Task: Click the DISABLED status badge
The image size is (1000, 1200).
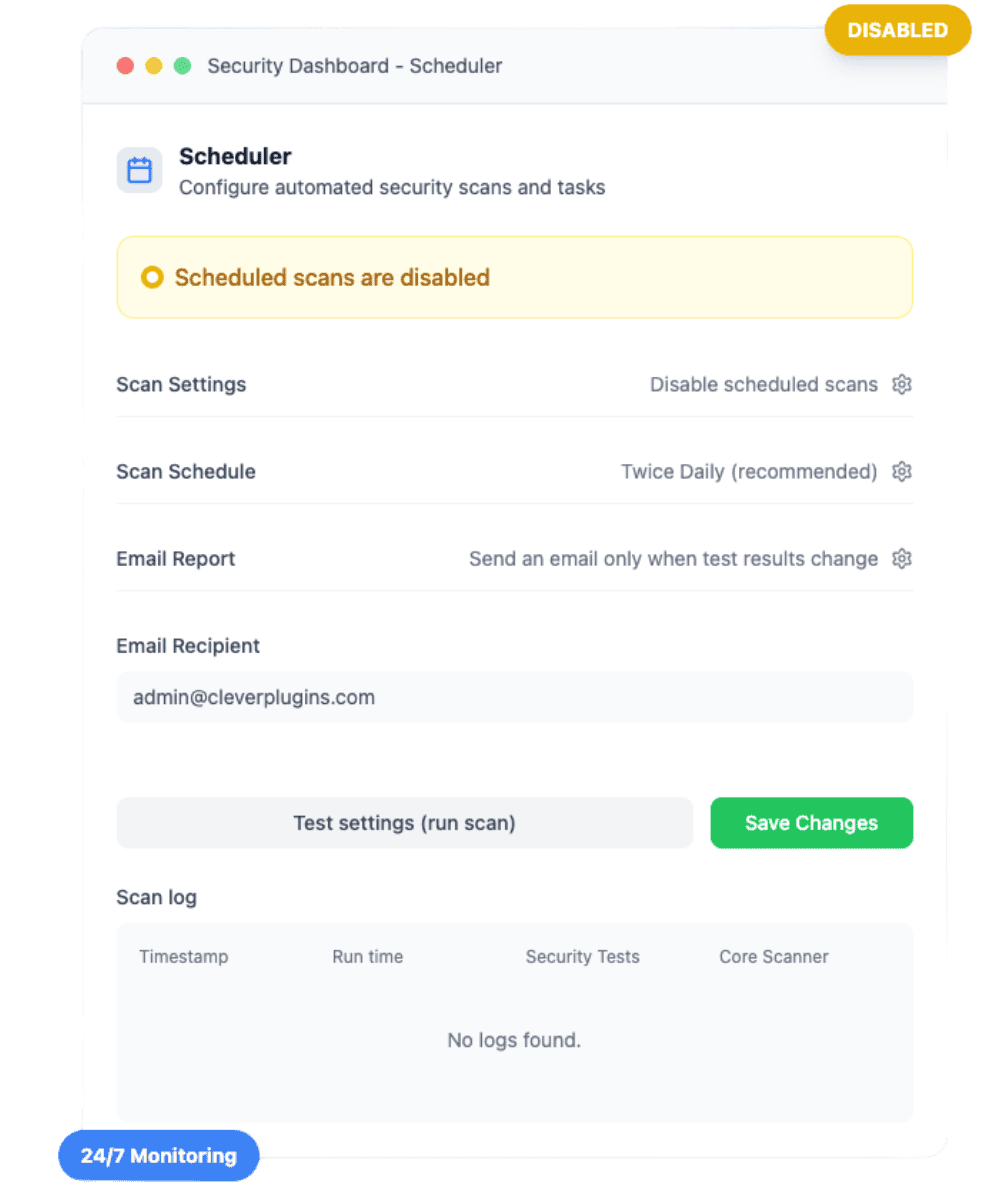Action: tap(897, 31)
